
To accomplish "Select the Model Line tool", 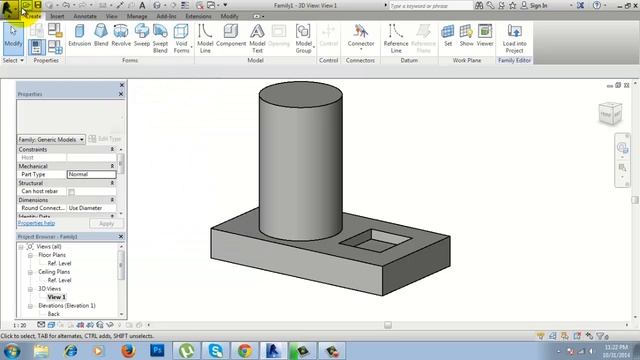I will click(x=205, y=39).
